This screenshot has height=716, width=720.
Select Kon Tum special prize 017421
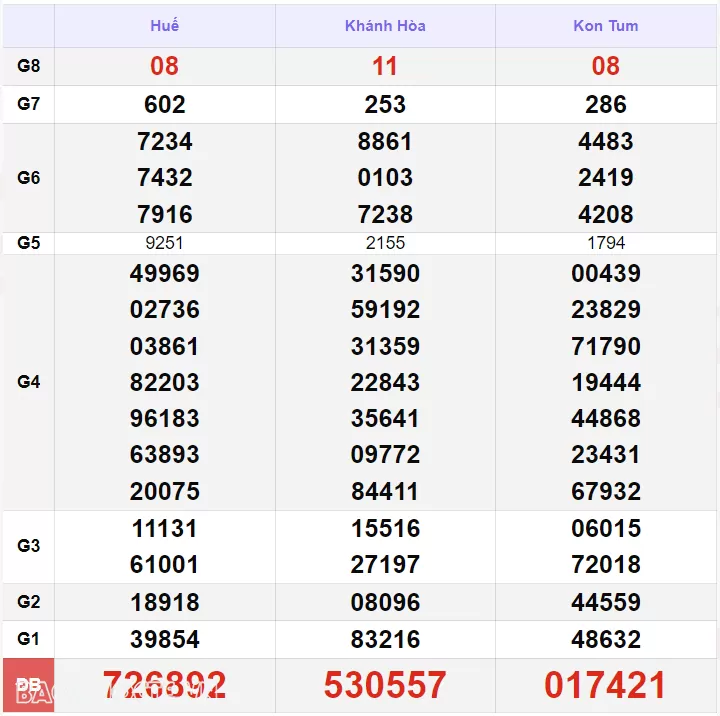(606, 685)
